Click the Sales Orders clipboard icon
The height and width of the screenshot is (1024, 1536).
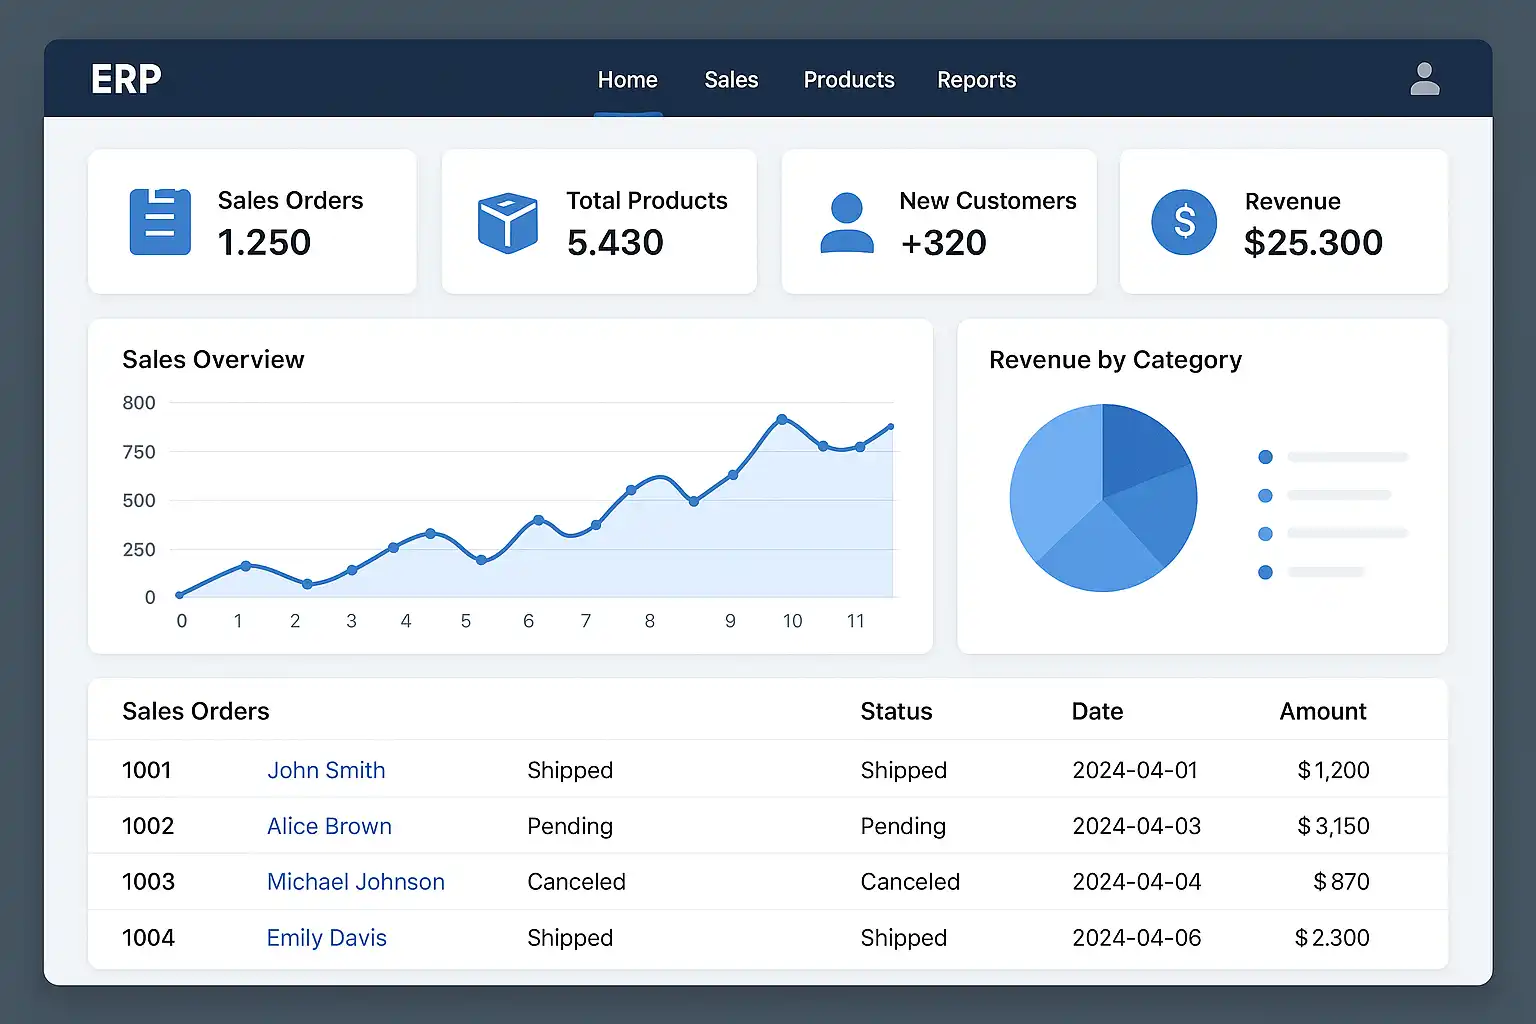pyautogui.click(x=160, y=221)
